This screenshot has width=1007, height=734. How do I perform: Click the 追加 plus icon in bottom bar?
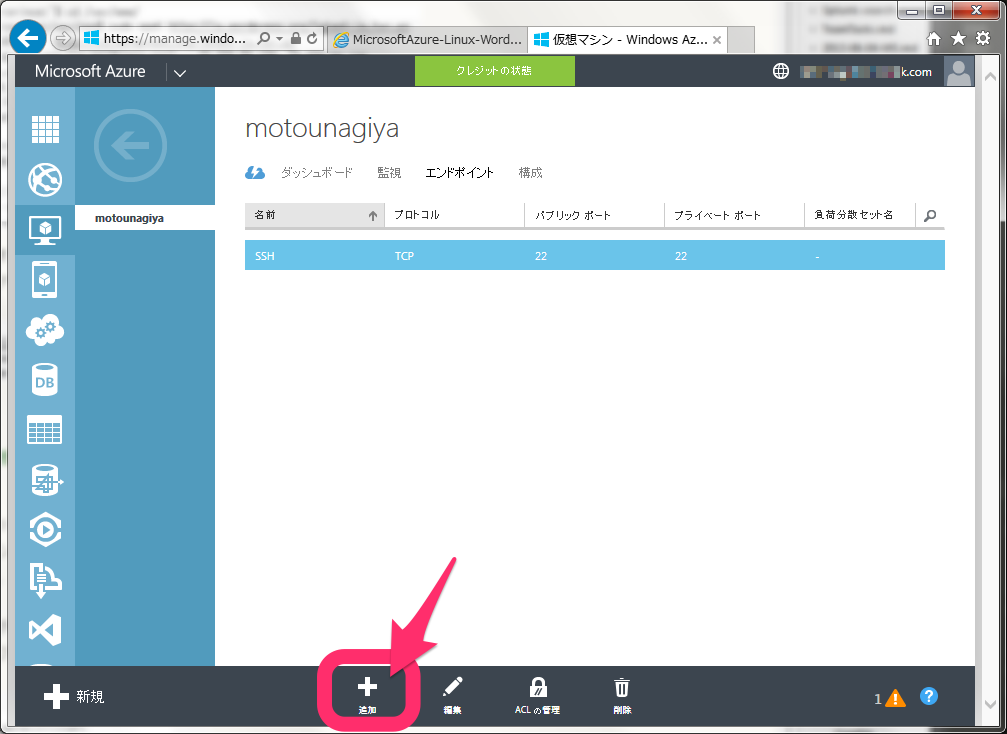click(367, 687)
